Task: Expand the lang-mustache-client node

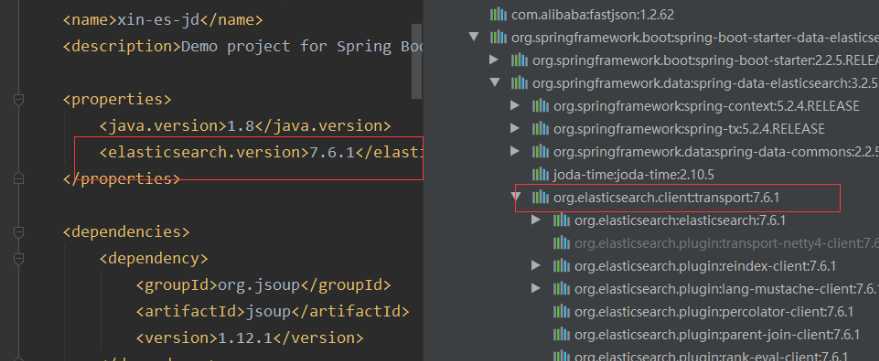Action: click(536, 288)
